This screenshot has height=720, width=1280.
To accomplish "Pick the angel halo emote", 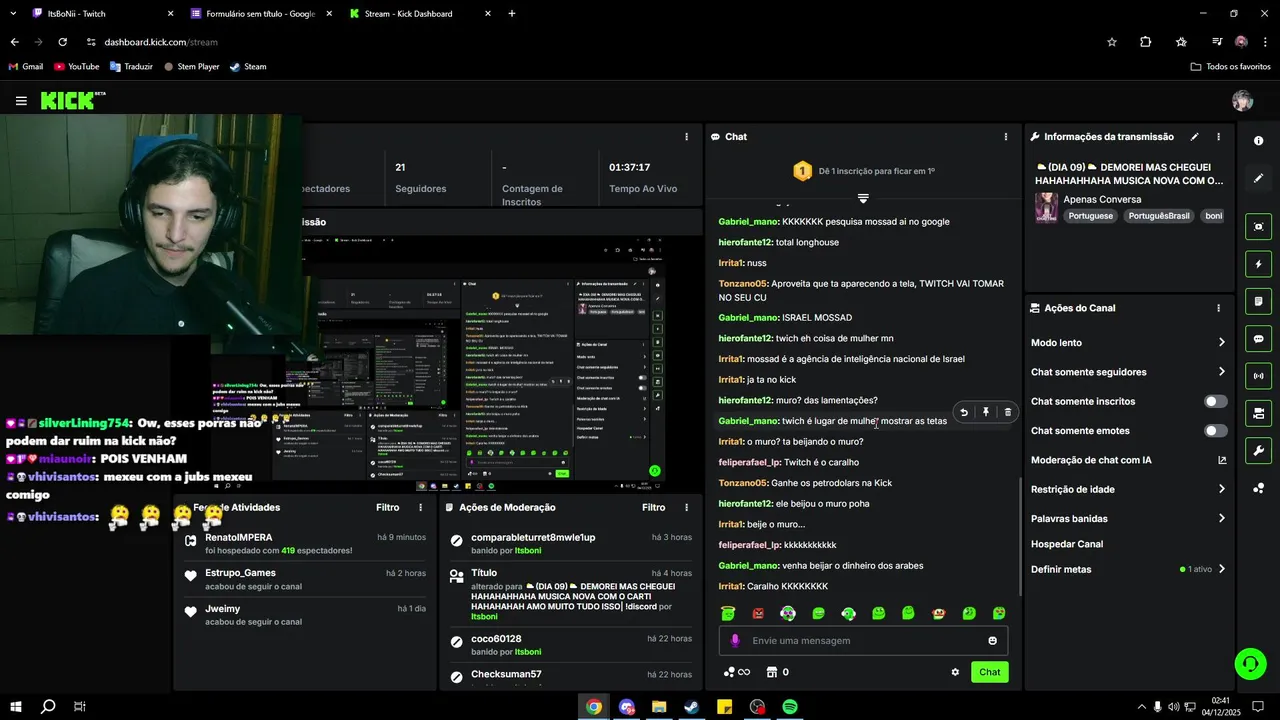I will coord(728,613).
